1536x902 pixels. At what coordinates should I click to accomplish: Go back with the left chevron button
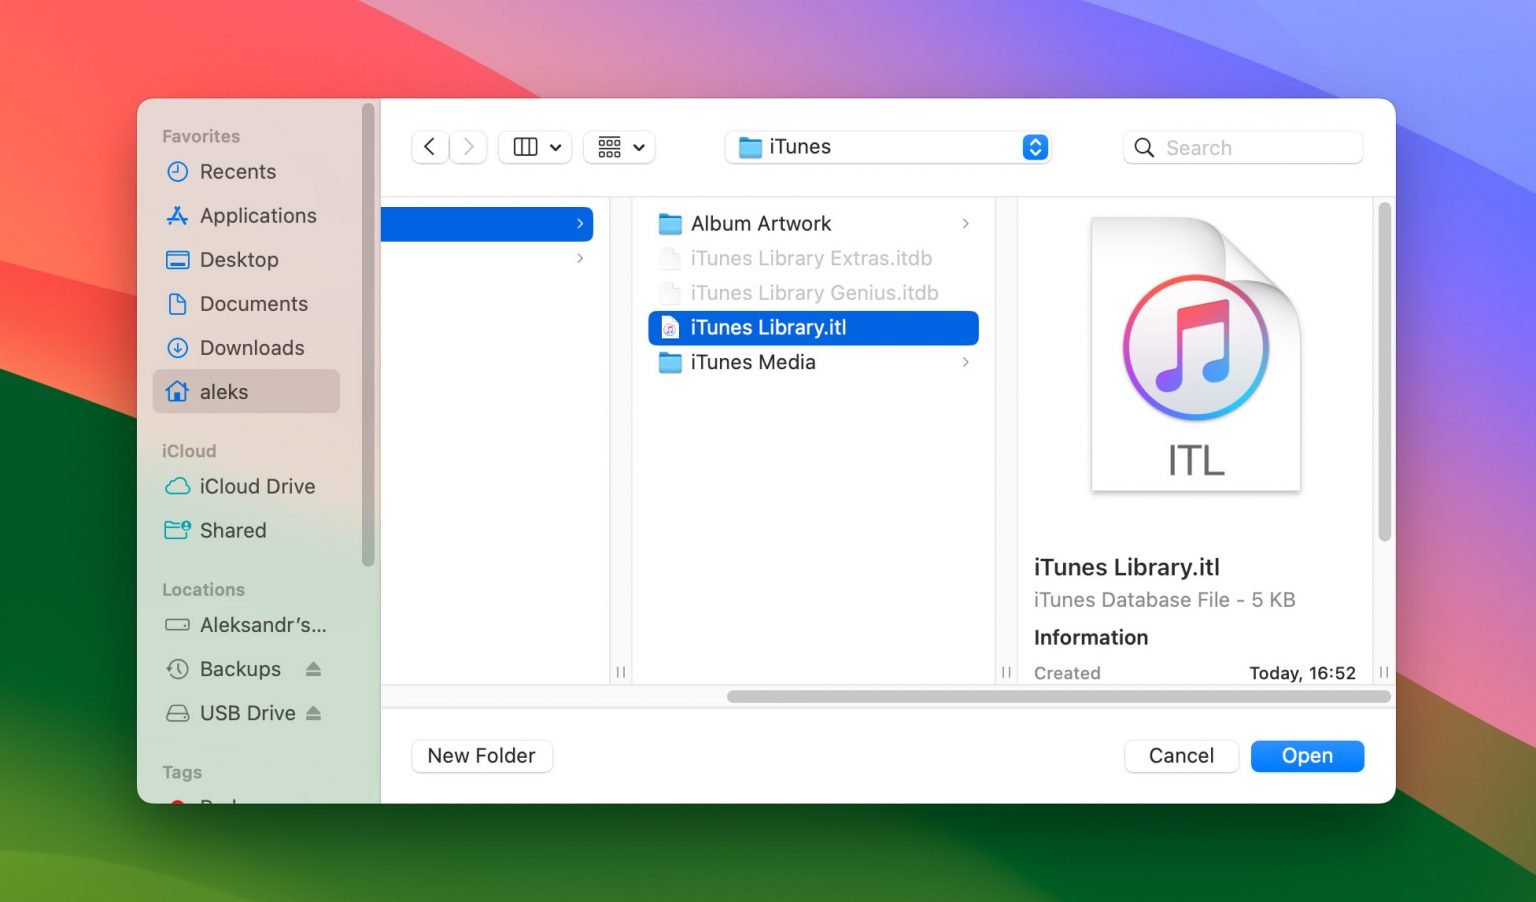430,147
